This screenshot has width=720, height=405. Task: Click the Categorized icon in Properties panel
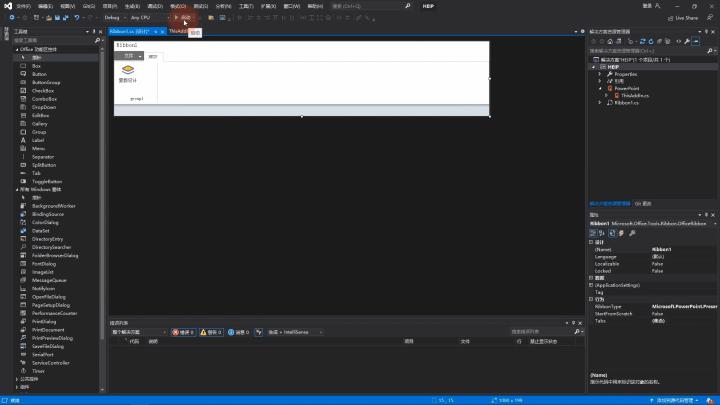click(593, 233)
